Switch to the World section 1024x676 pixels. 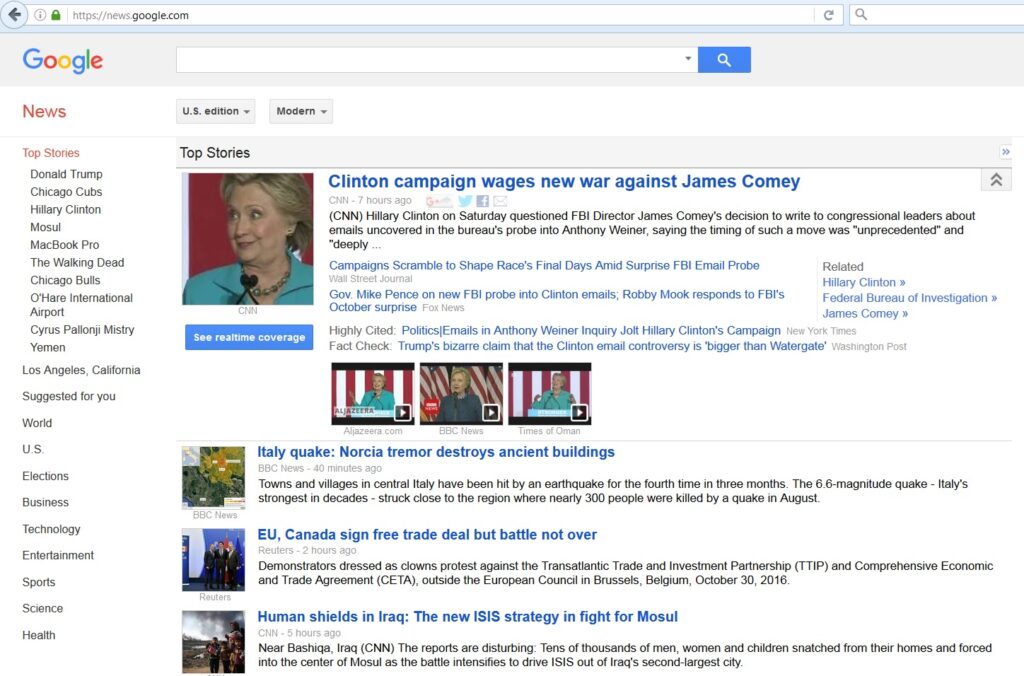(x=37, y=423)
